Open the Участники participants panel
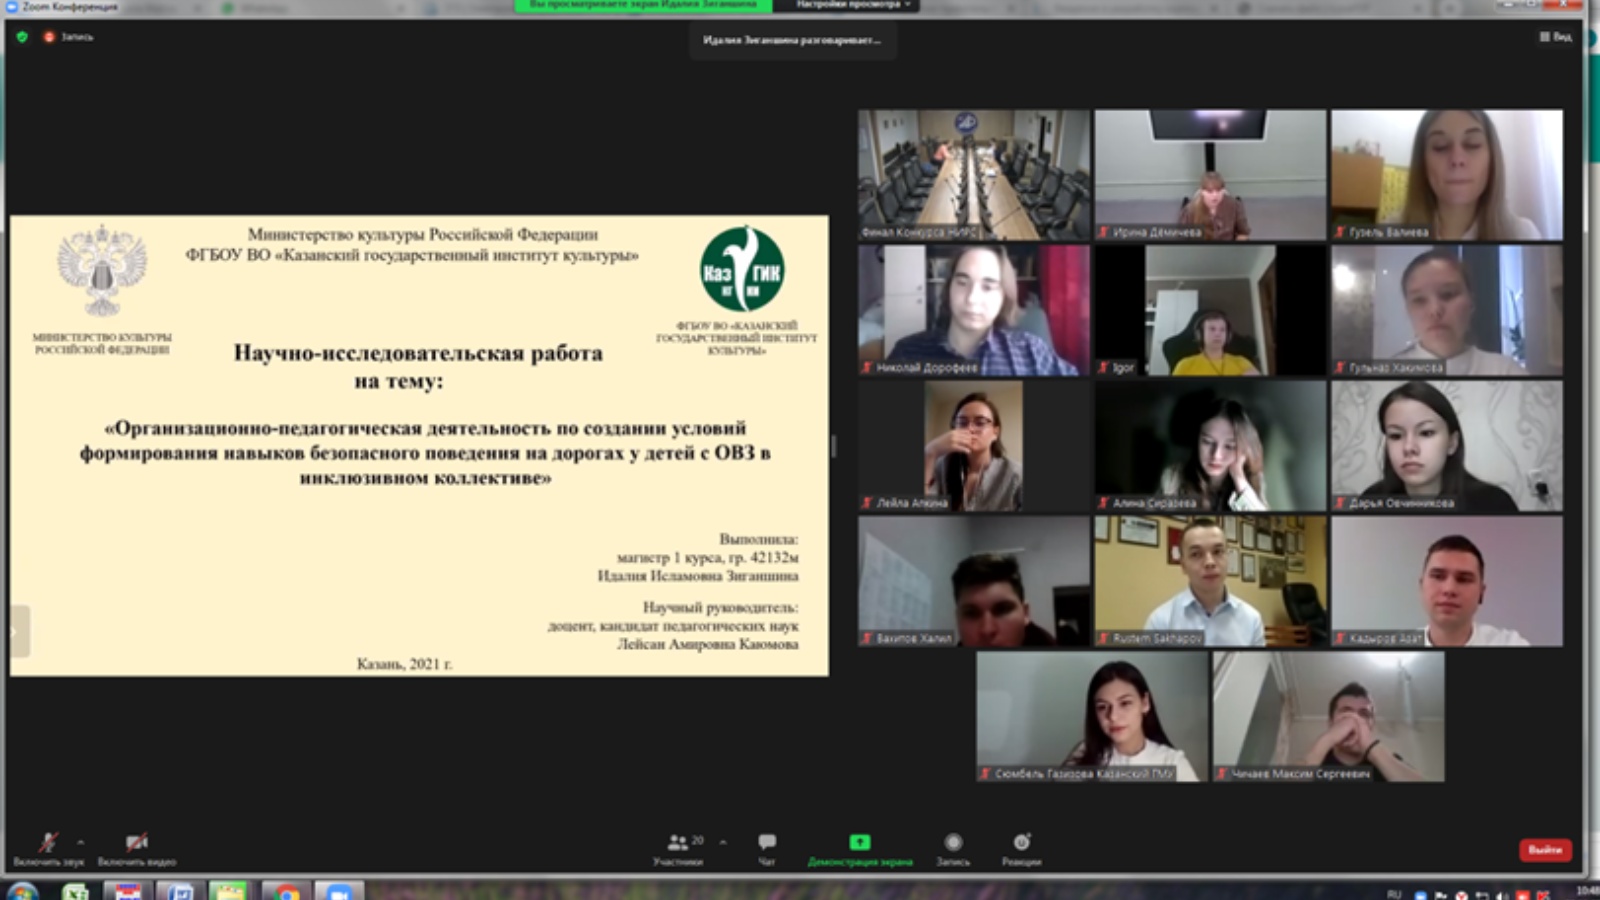Image resolution: width=1600 pixels, height=900 pixels. coord(679,846)
